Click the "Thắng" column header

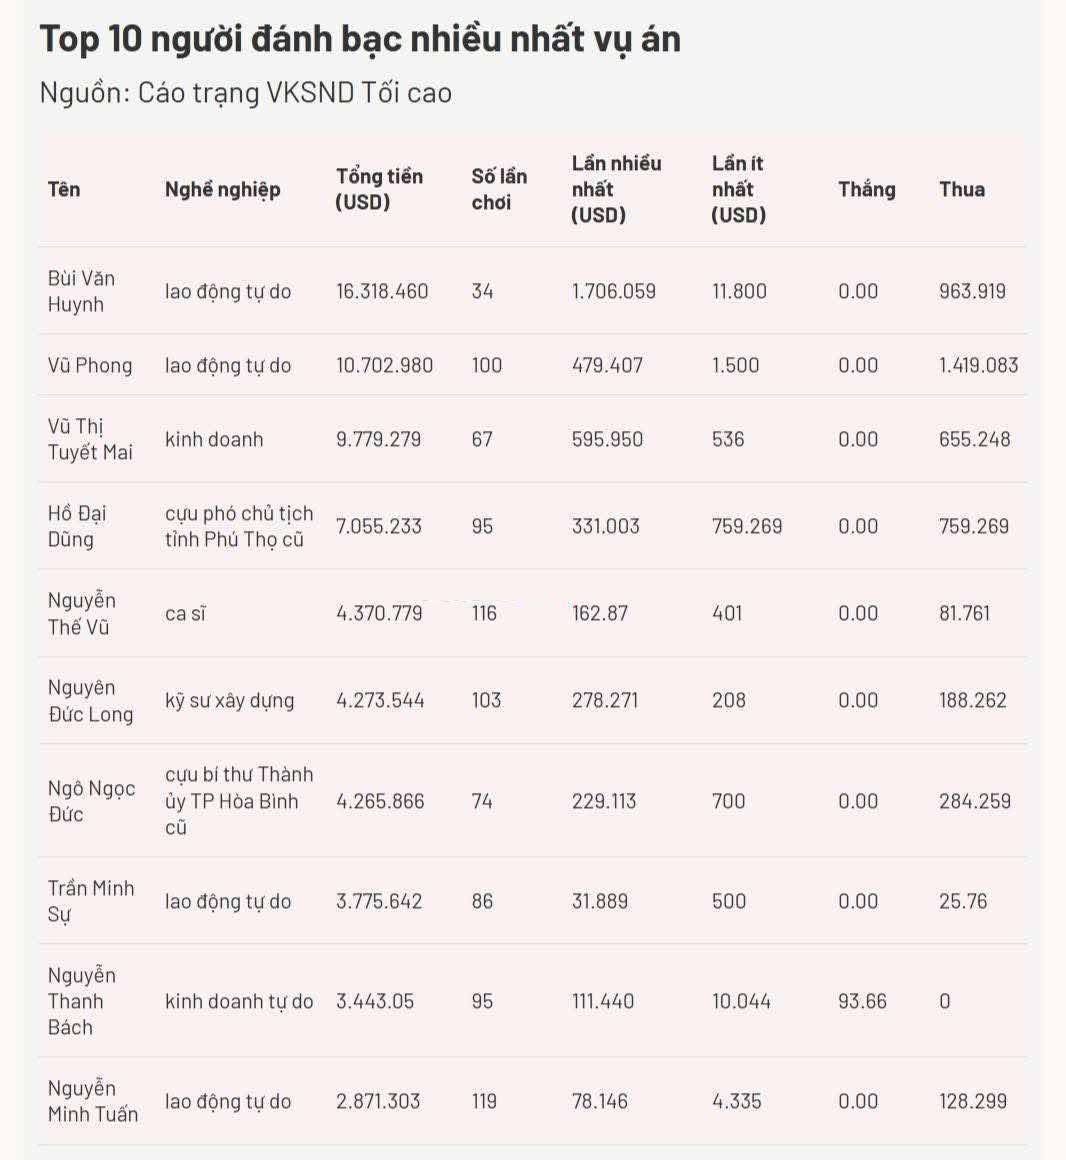866,189
